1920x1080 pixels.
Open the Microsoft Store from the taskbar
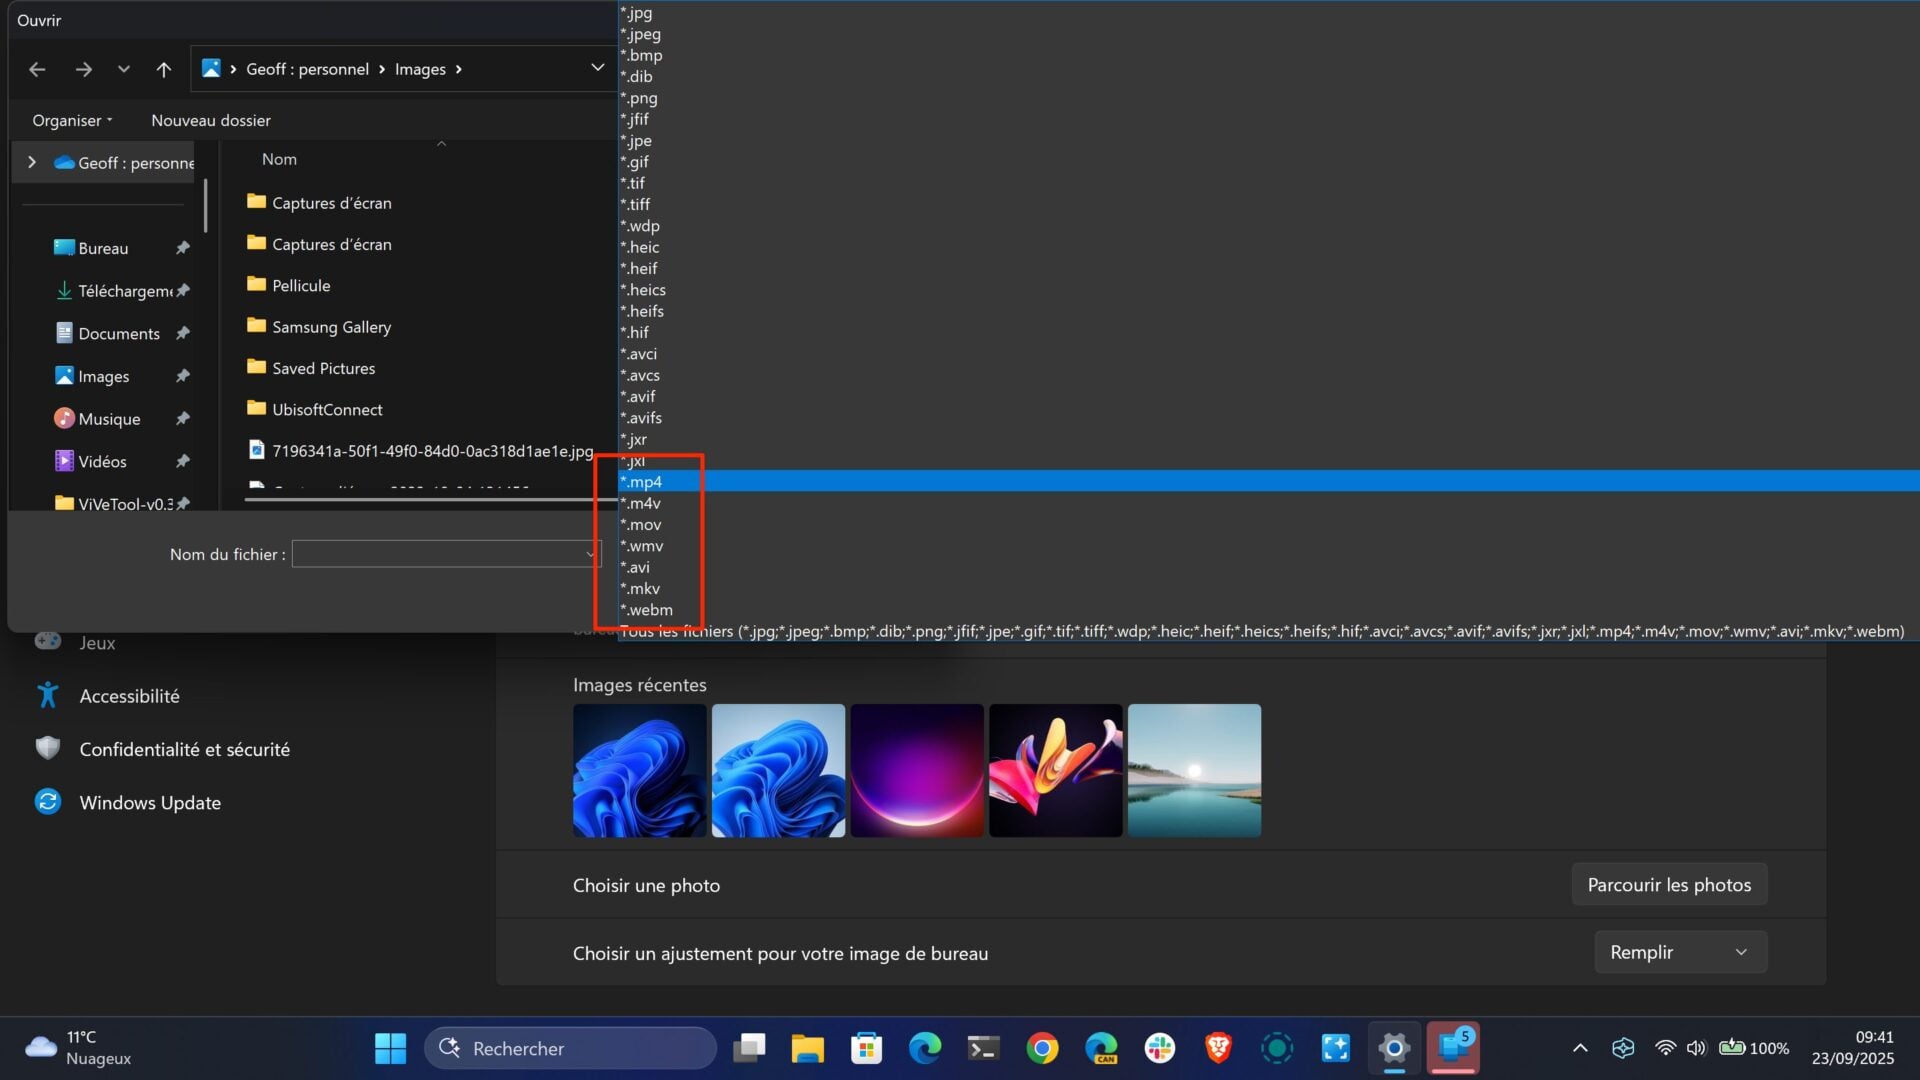[866, 1048]
